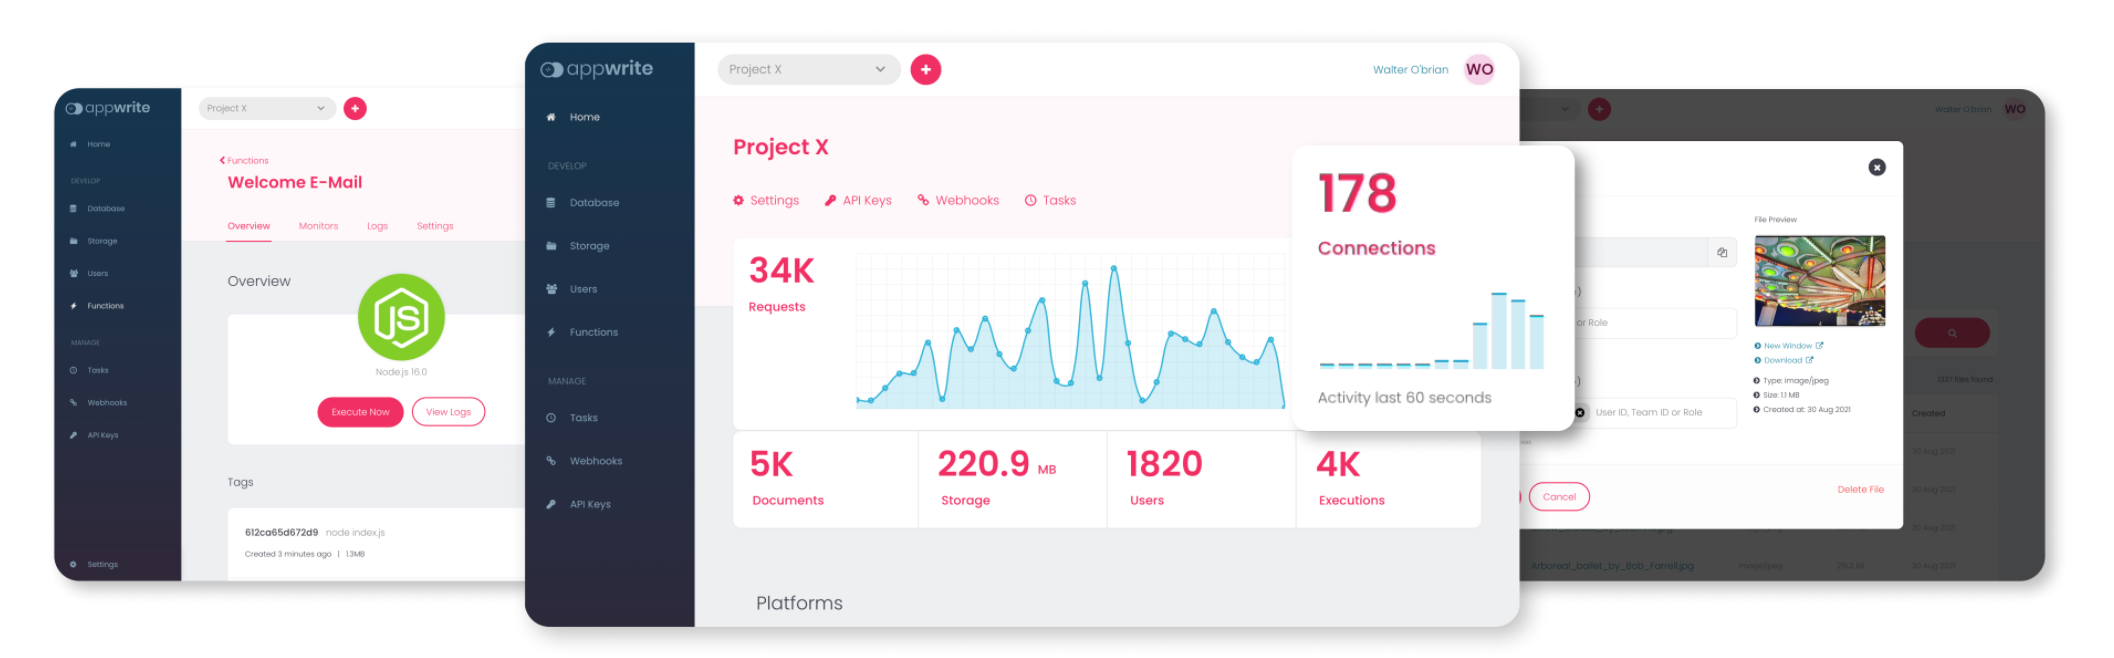Open the project Settings link with gear
Image resolution: width=2114 pixels, height=658 pixels.
tap(766, 200)
